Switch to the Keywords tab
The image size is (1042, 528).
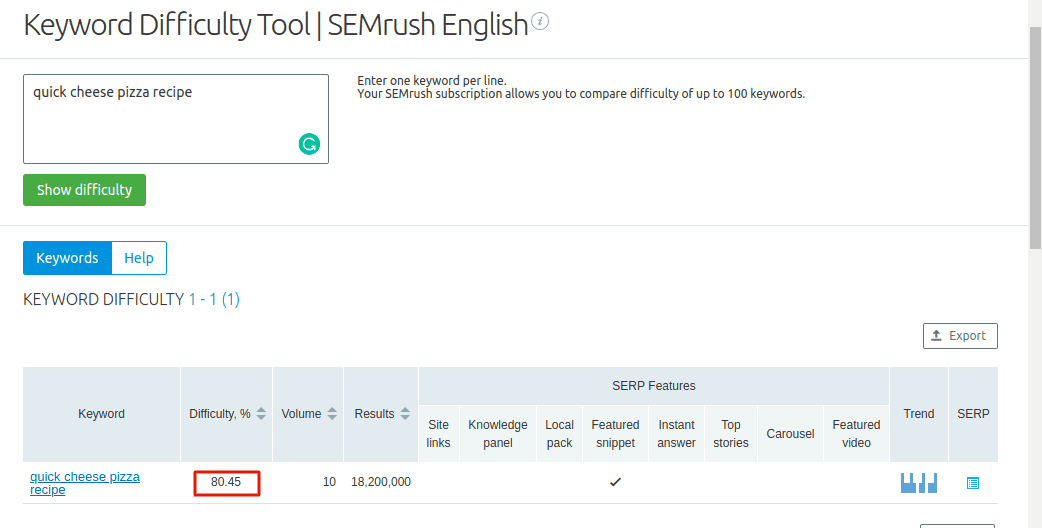click(67, 258)
